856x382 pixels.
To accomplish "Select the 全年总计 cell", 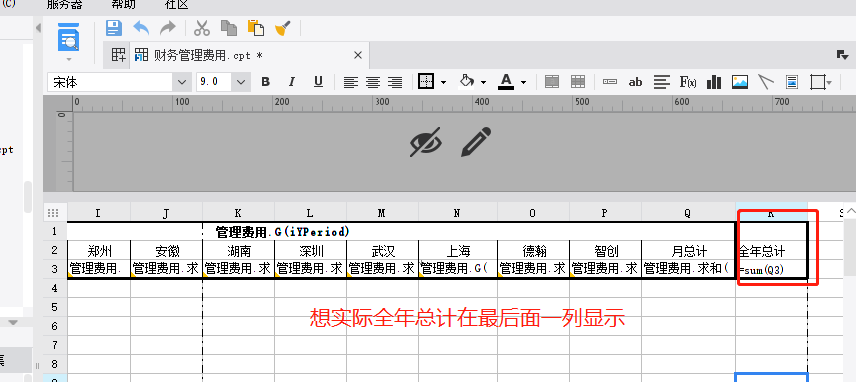I will 771,251.
